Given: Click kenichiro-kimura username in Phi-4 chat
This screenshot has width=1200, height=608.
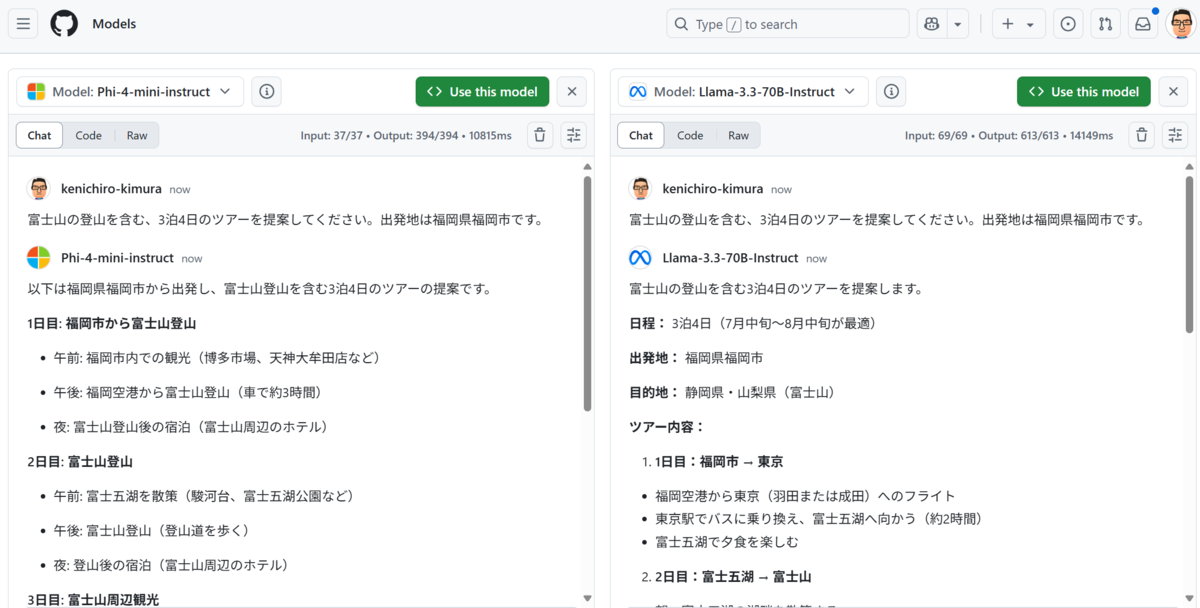Looking at the screenshot, I should point(112,188).
